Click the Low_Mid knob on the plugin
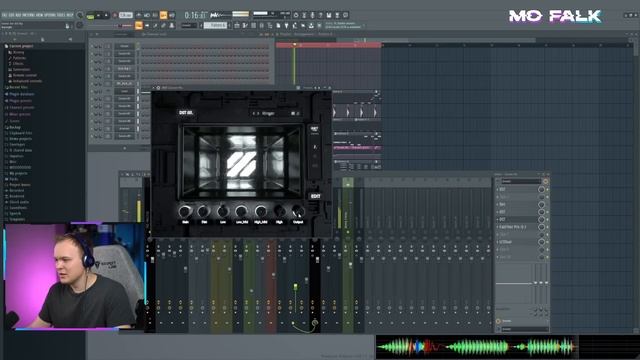 (241, 211)
